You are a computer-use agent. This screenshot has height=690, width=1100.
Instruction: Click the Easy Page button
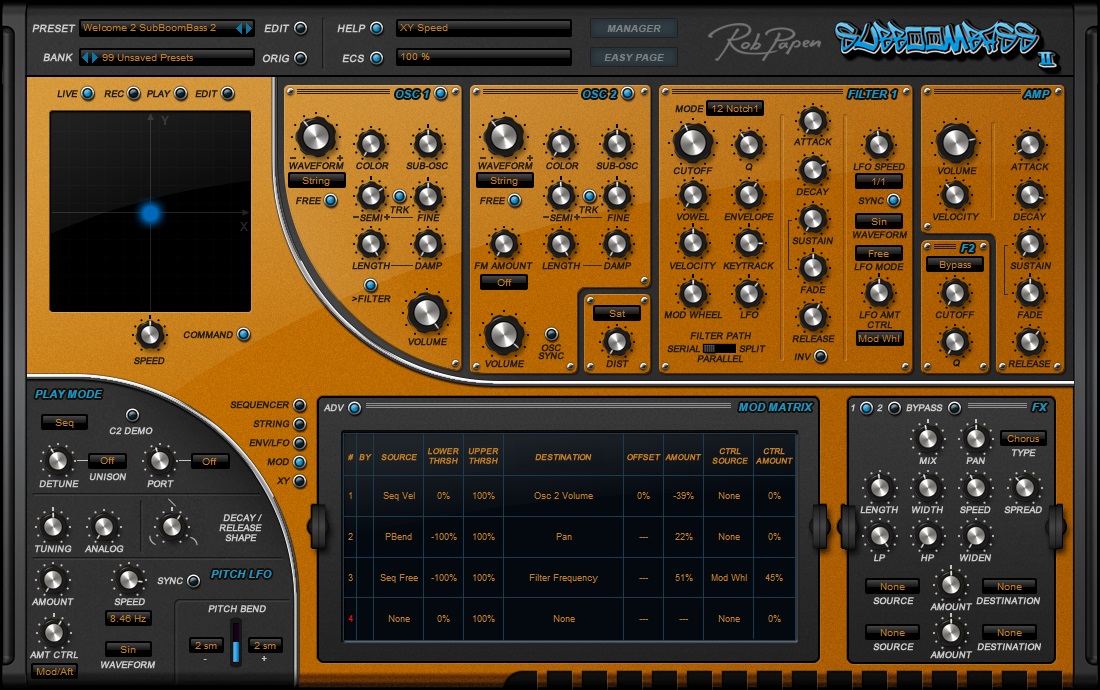coord(633,57)
